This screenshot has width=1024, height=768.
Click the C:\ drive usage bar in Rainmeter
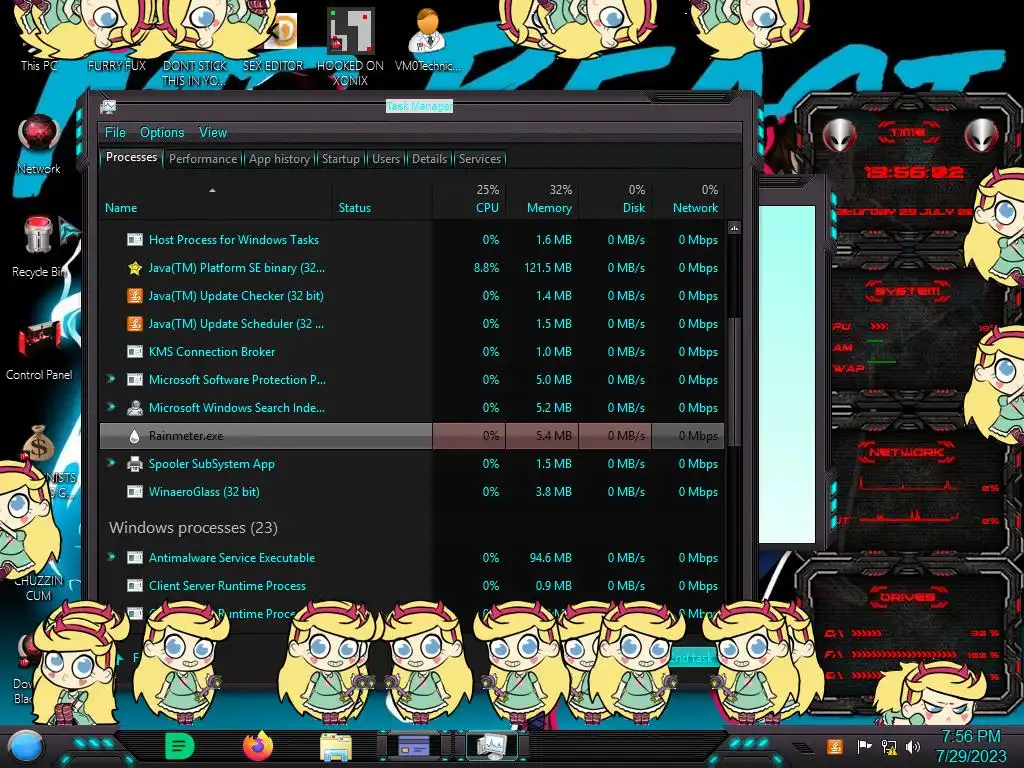click(x=867, y=633)
